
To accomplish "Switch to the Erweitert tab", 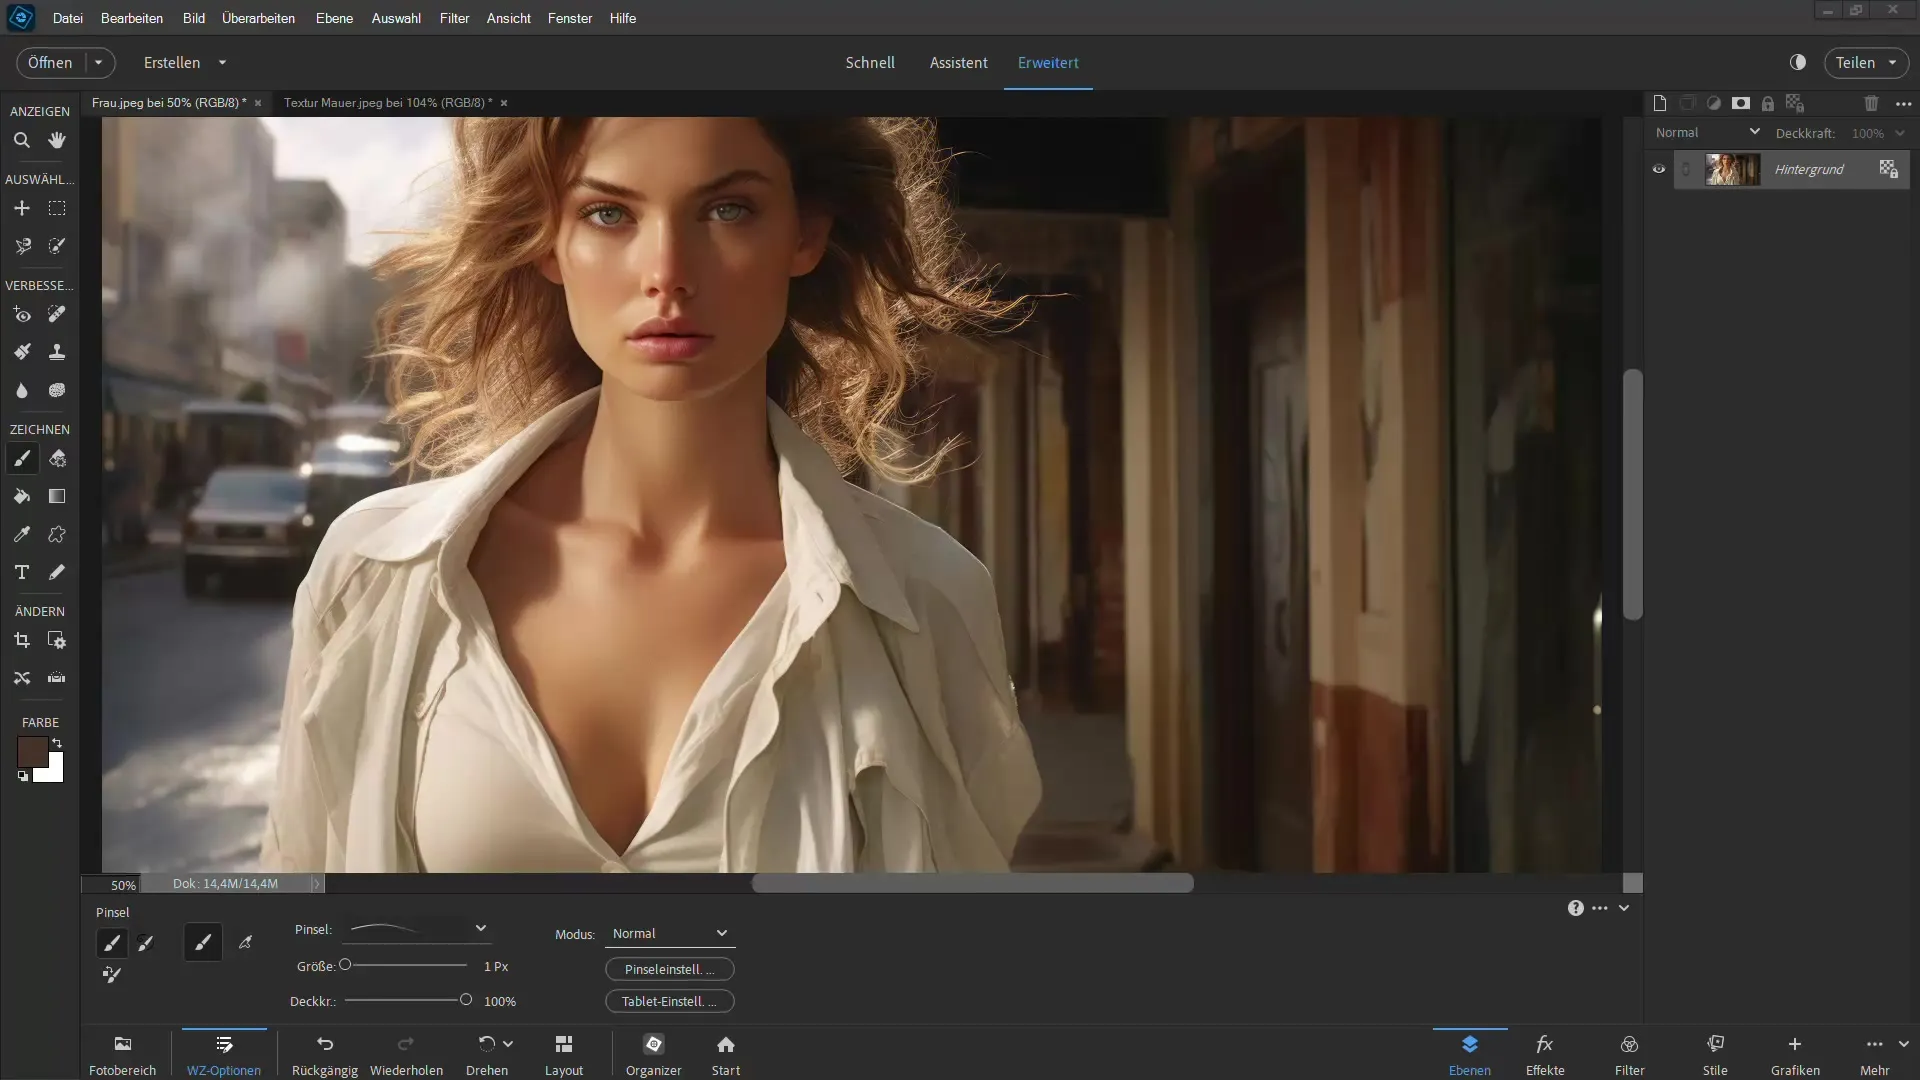I will 1048,62.
